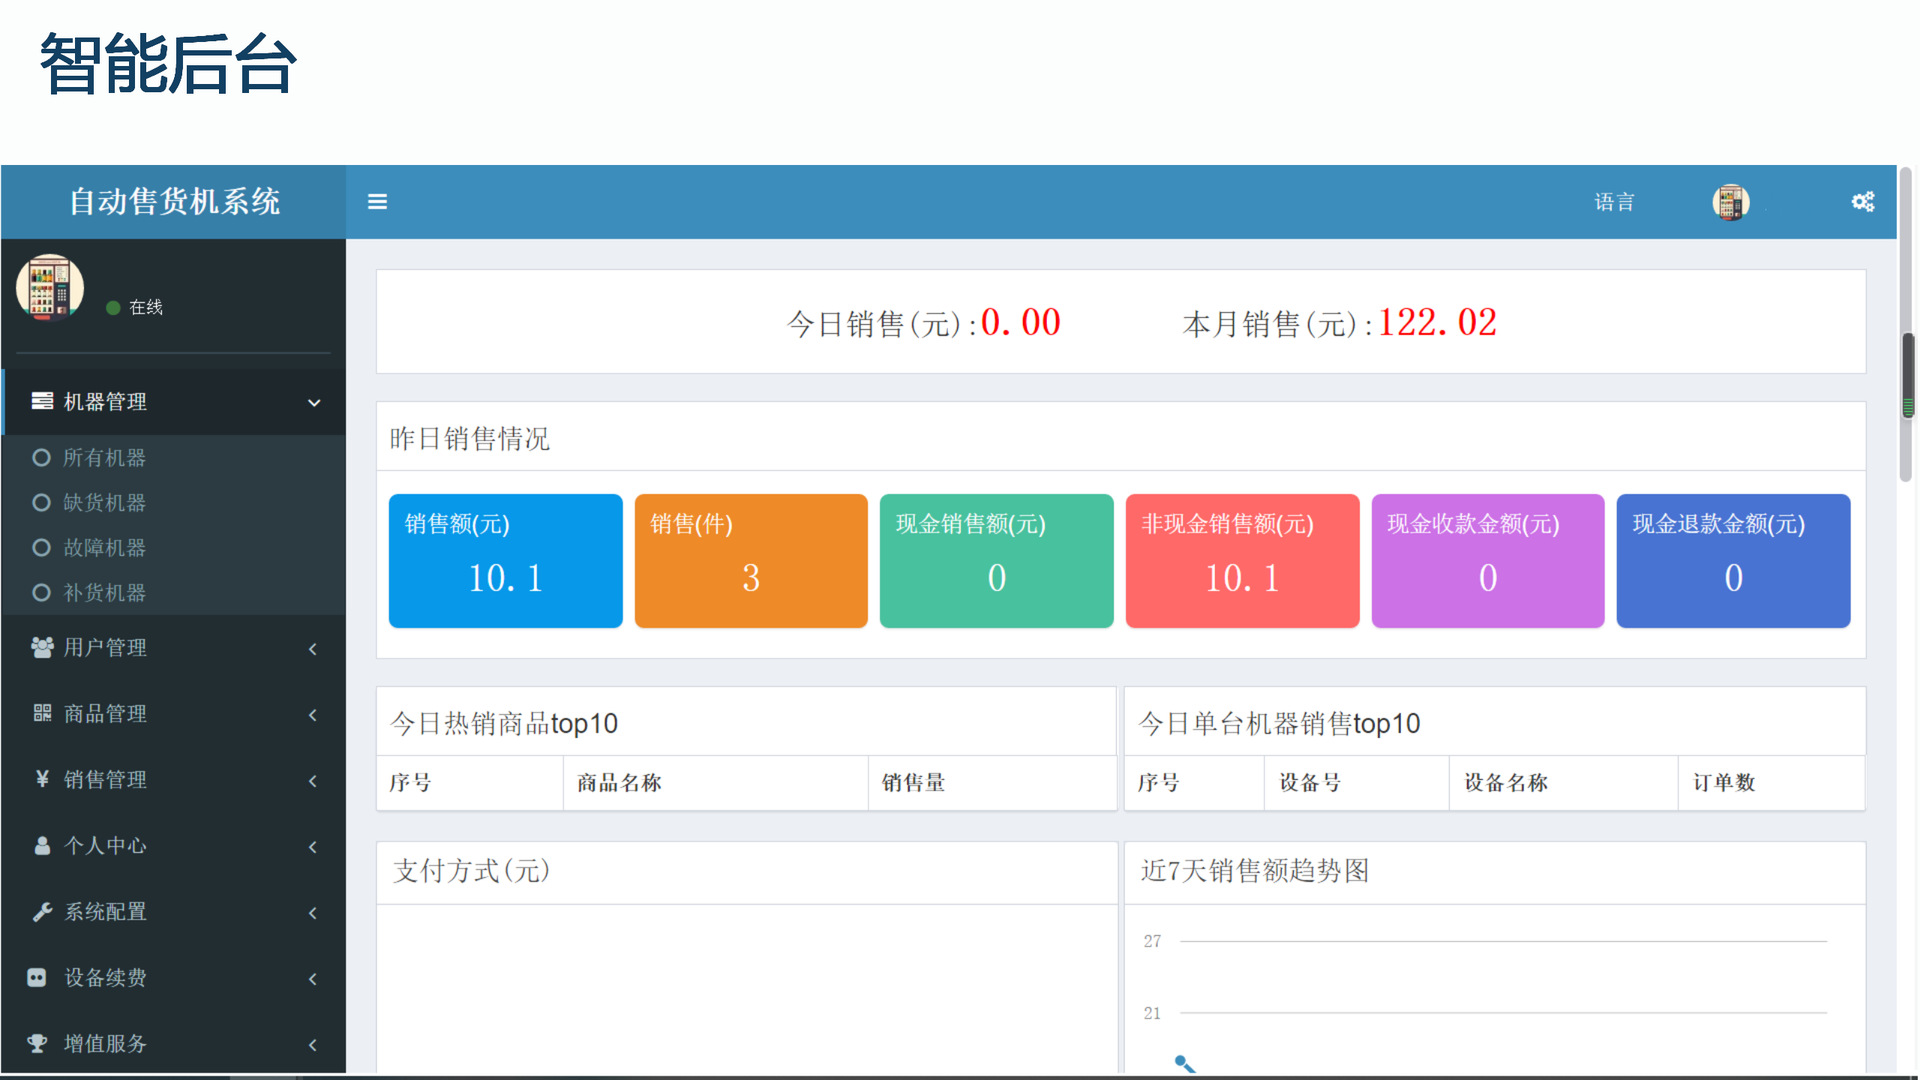Open the 语言 language menu
Image resolution: width=1920 pixels, height=1080 pixels.
(1614, 202)
